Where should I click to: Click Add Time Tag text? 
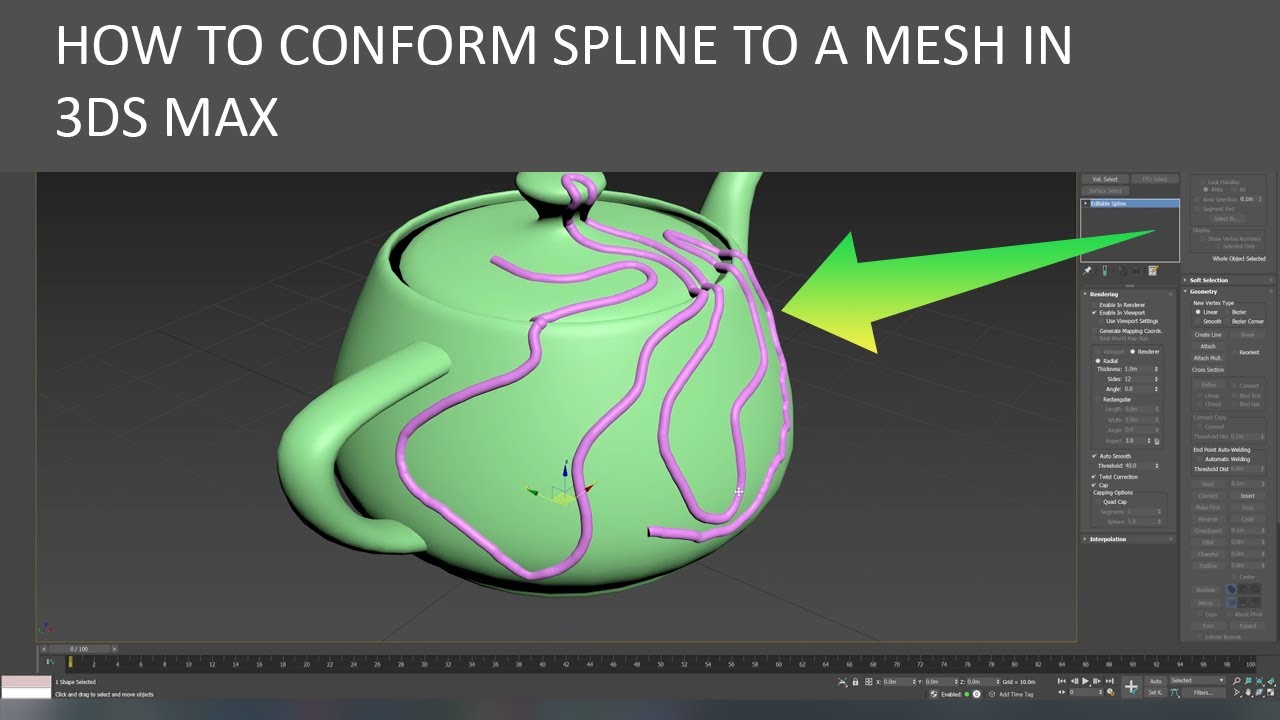pyautogui.click(x=1016, y=694)
